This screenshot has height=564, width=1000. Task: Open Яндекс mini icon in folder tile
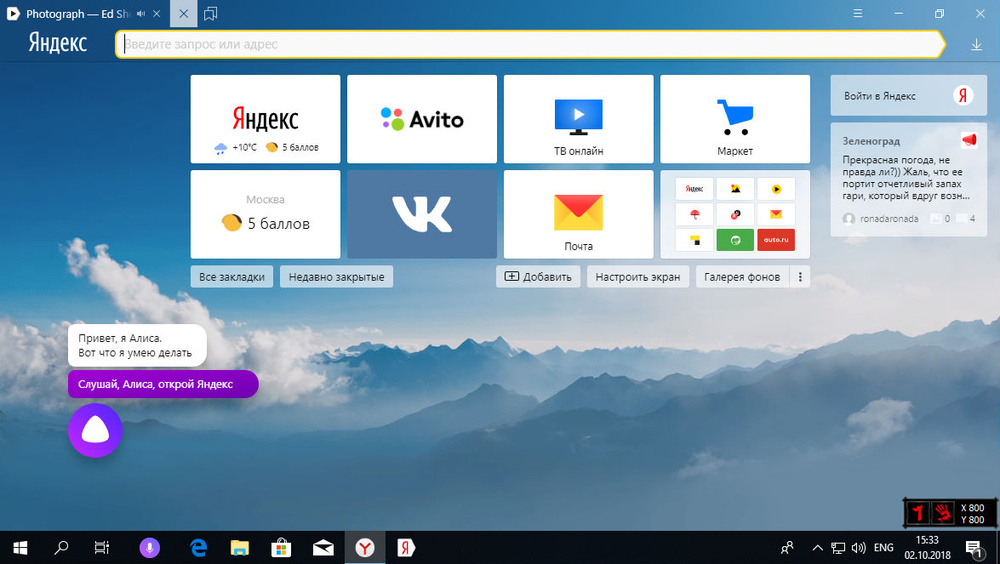click(x=695, y=189)
